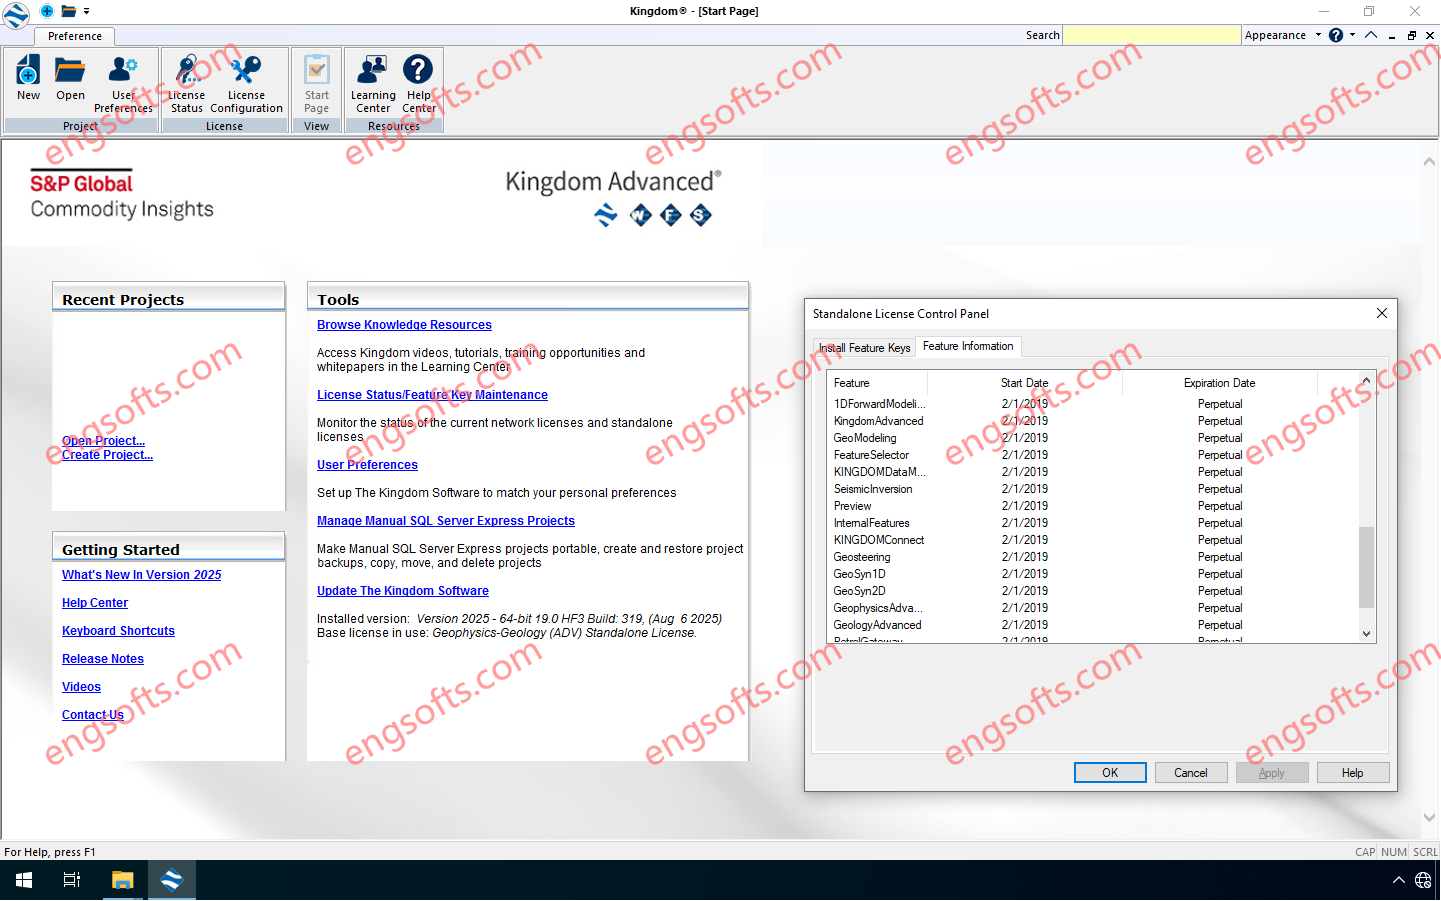This screenshot has height=901, width=1441.
Task: Click start page scroll up arrow
Action: point(1429,161)
